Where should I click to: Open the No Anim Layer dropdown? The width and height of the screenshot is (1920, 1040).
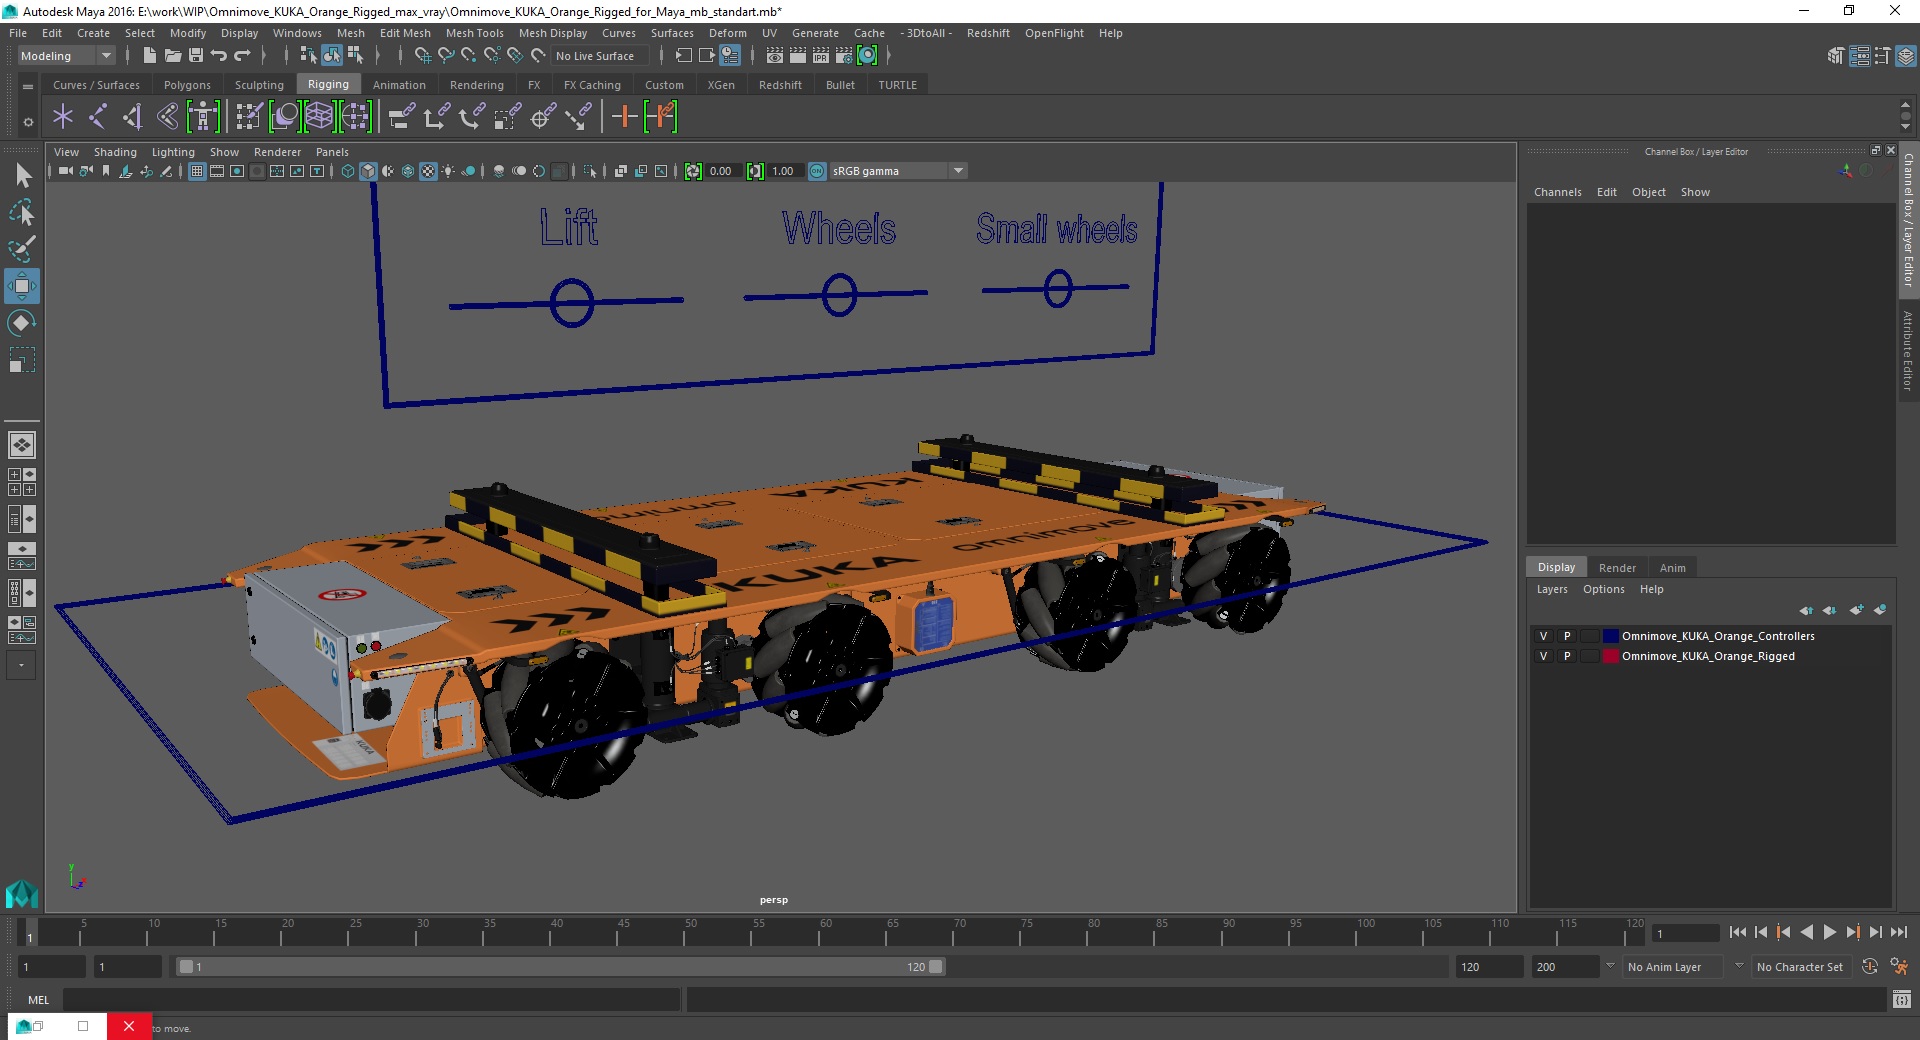pyautogui.click(x=1672, y=967)
